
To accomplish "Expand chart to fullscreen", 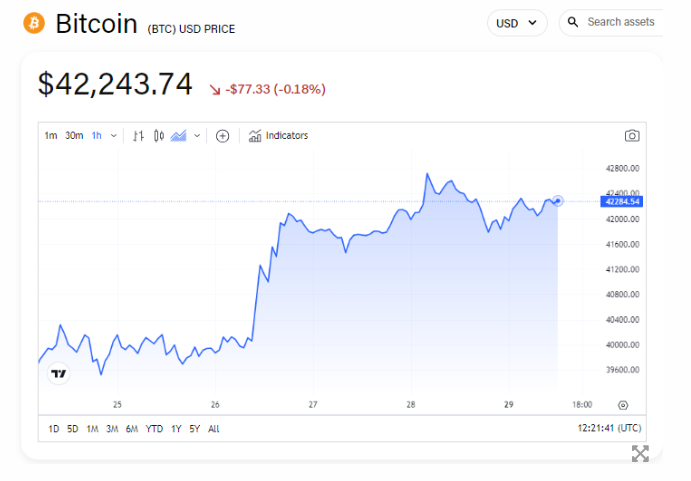I will click(640, 453).
